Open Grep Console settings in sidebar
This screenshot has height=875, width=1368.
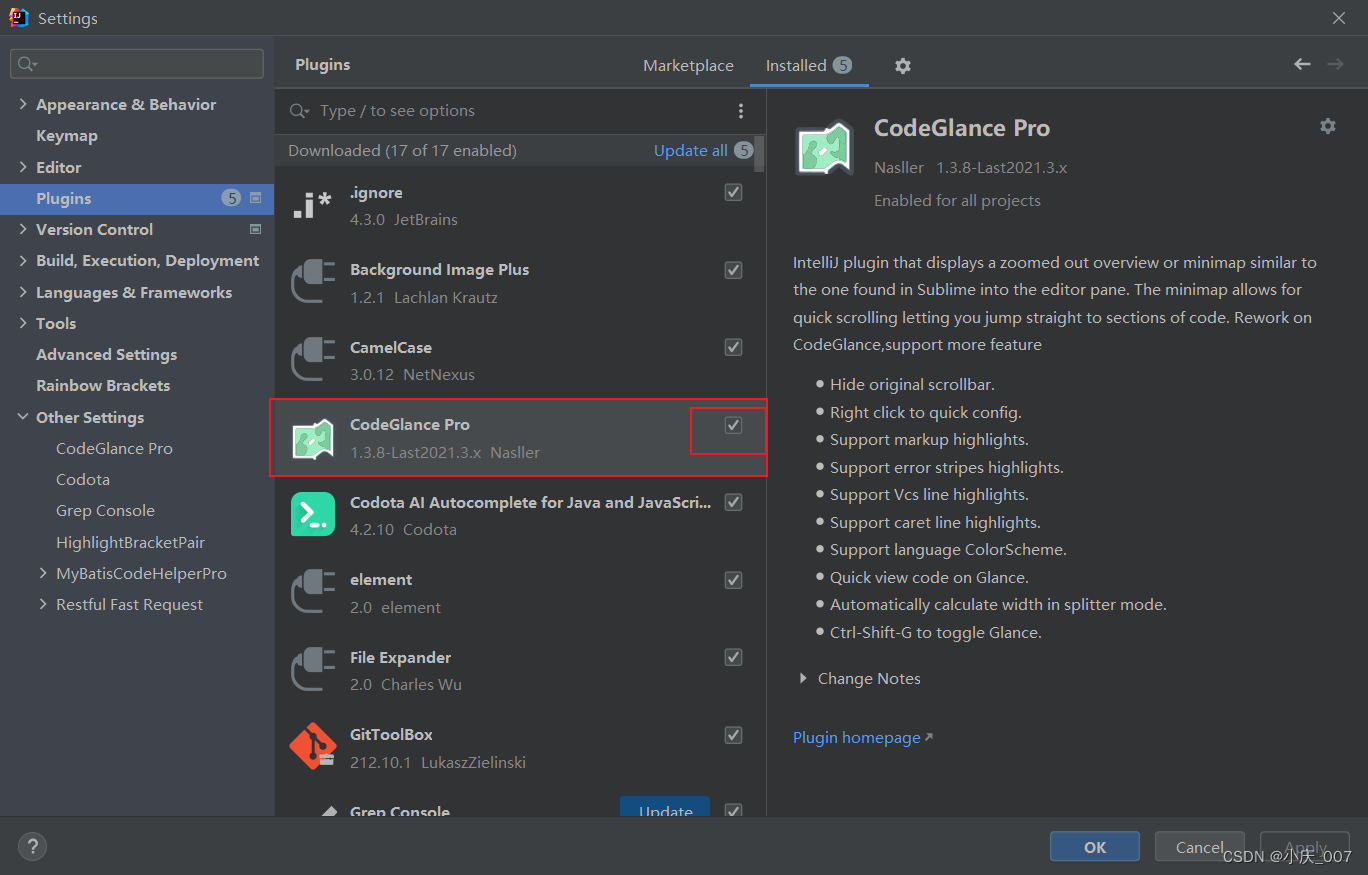coord(105,510)
